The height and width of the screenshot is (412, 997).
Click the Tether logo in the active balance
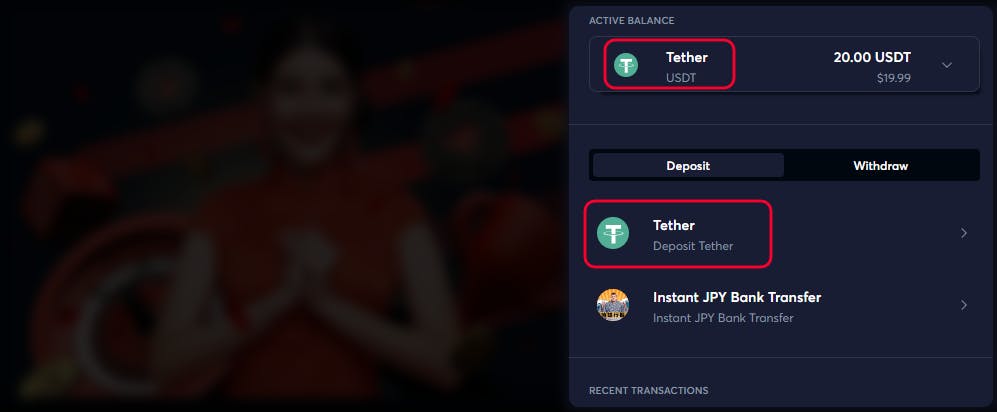coord(626,65)
